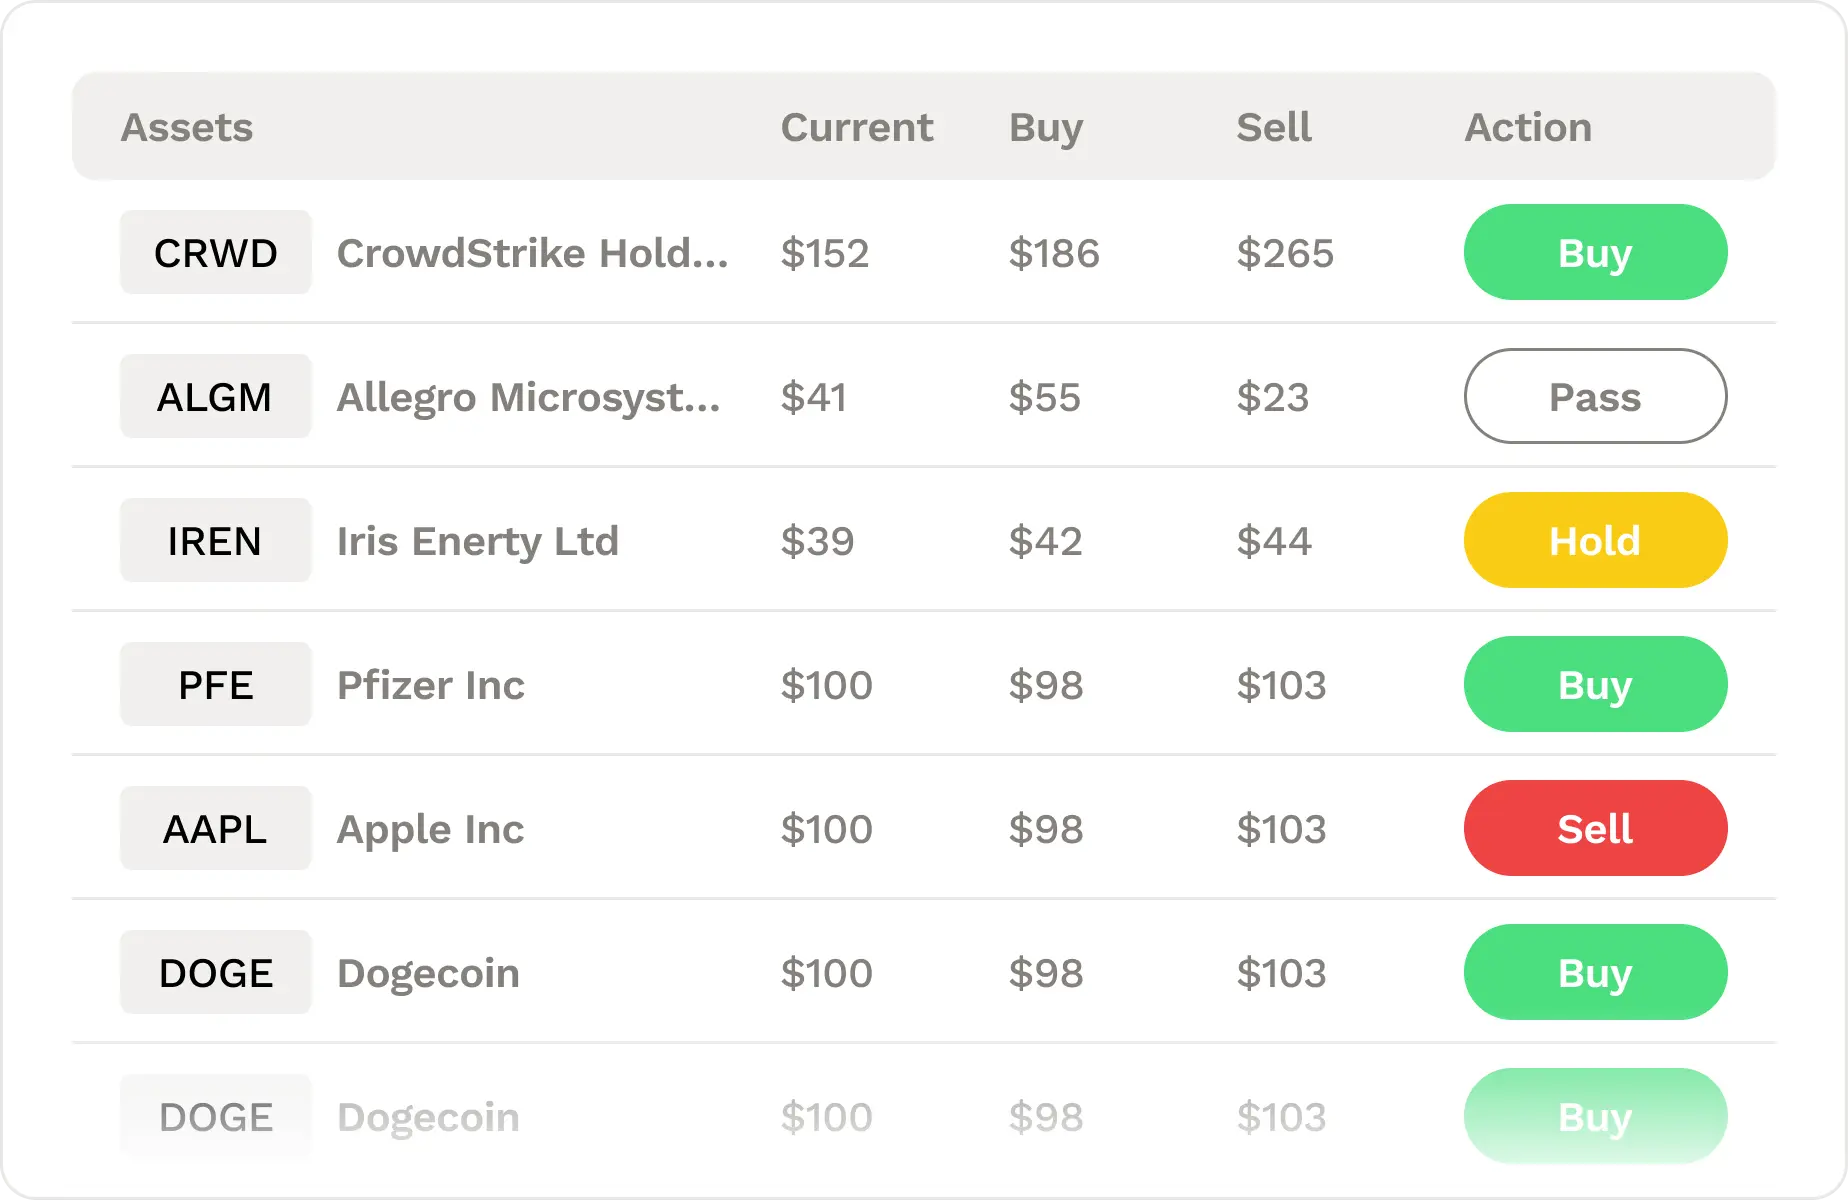This screenshot has height=1200, width=1848.
Task: Click the PFE ticker badge
Action: (215, 684)
